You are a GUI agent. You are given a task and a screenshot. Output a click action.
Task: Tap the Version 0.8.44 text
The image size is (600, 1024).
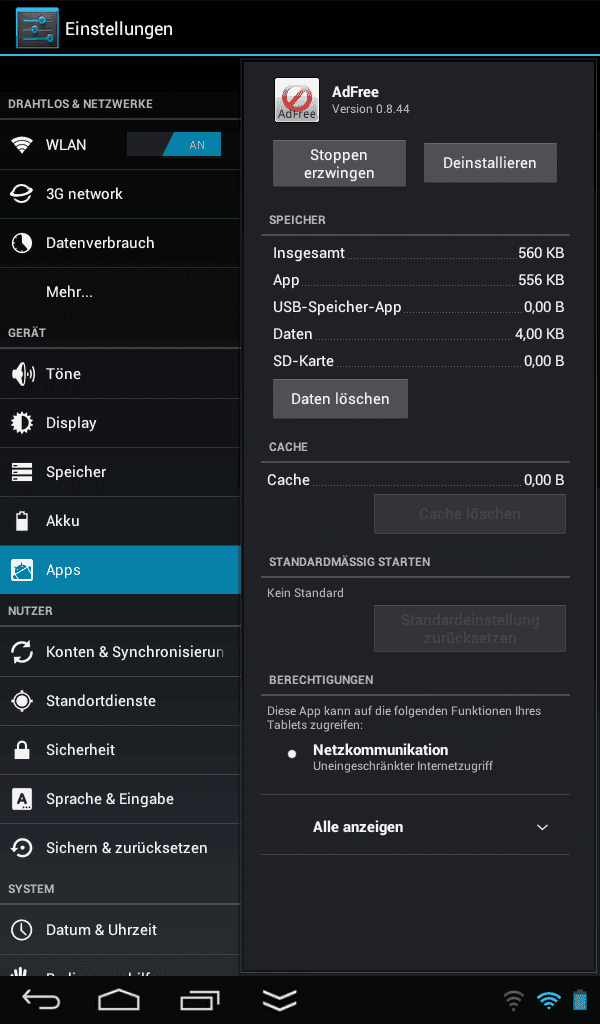371,109
